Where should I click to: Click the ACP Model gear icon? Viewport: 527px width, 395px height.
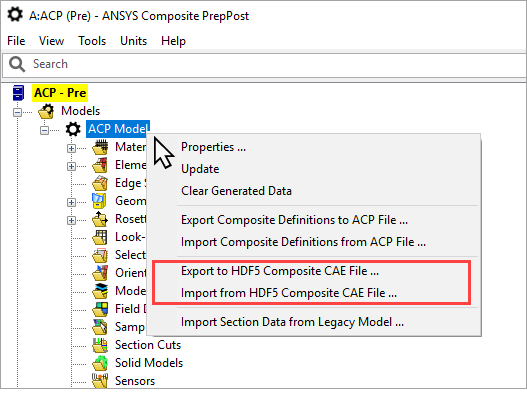tap(73, 129)
